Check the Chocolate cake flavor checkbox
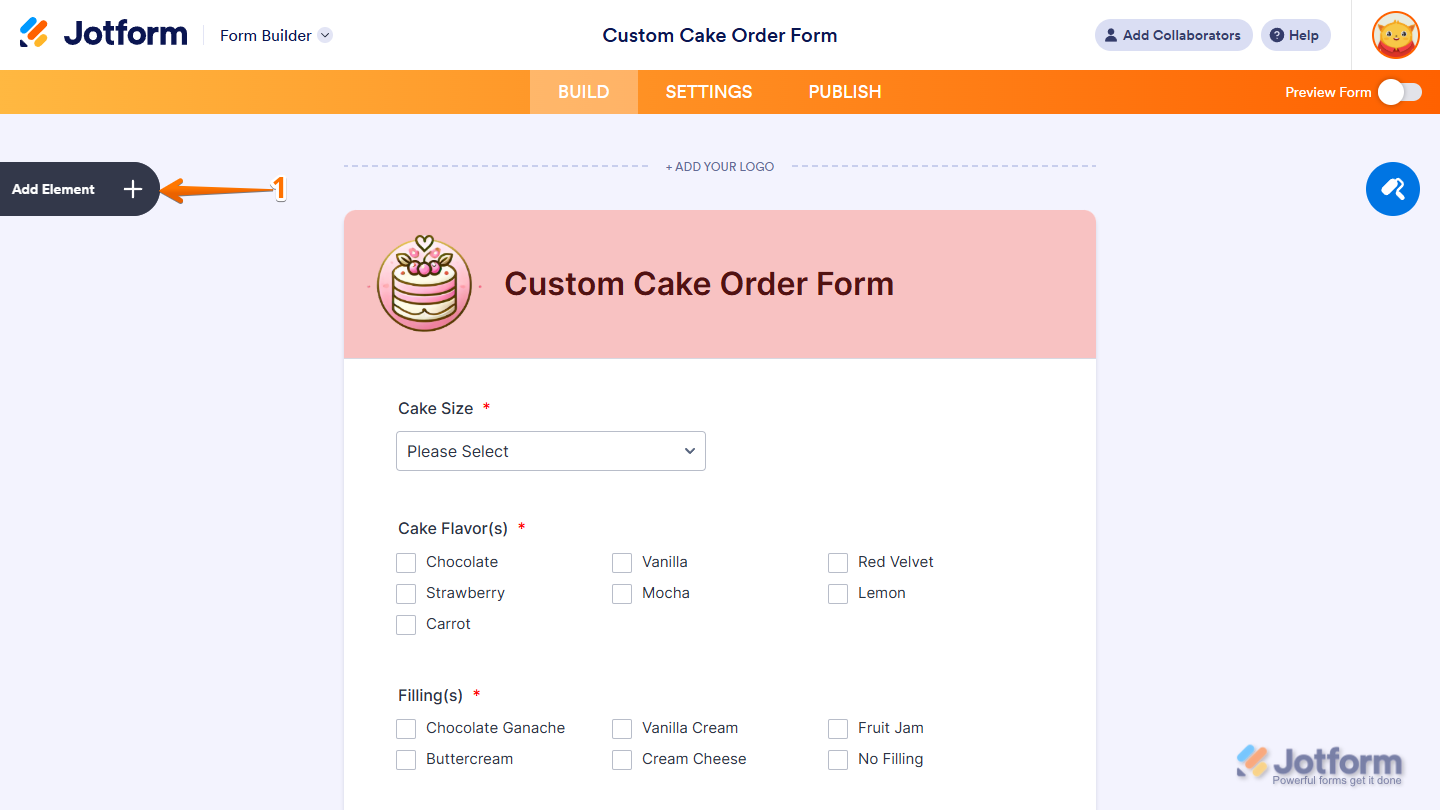The width and height of the screenshot is (1440, 810). pyautogui.click(x=406, y=562)
